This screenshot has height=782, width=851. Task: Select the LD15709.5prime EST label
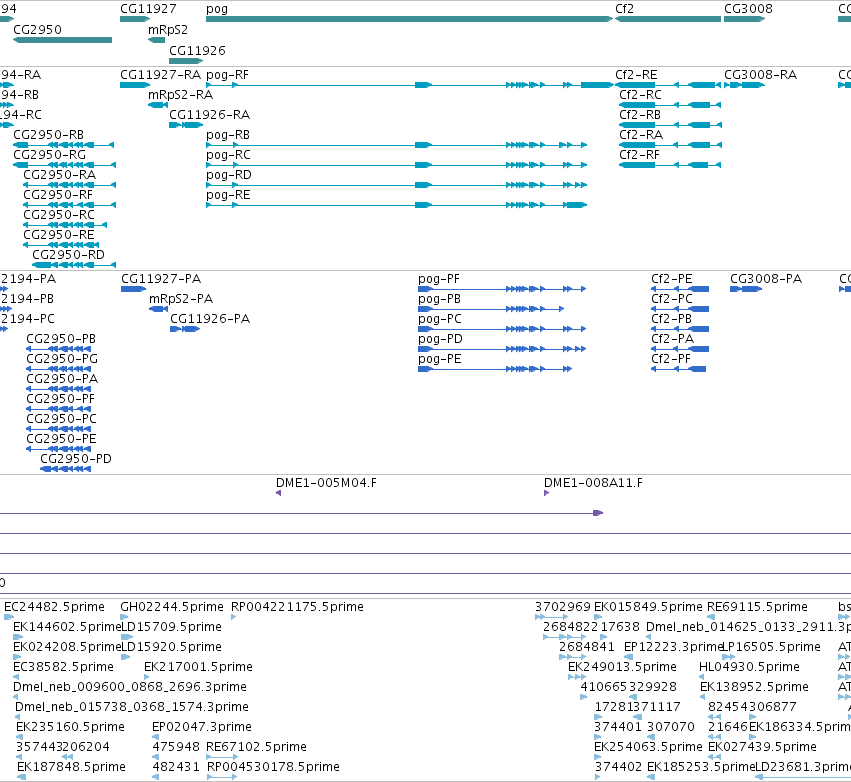[x=172, y=627]
